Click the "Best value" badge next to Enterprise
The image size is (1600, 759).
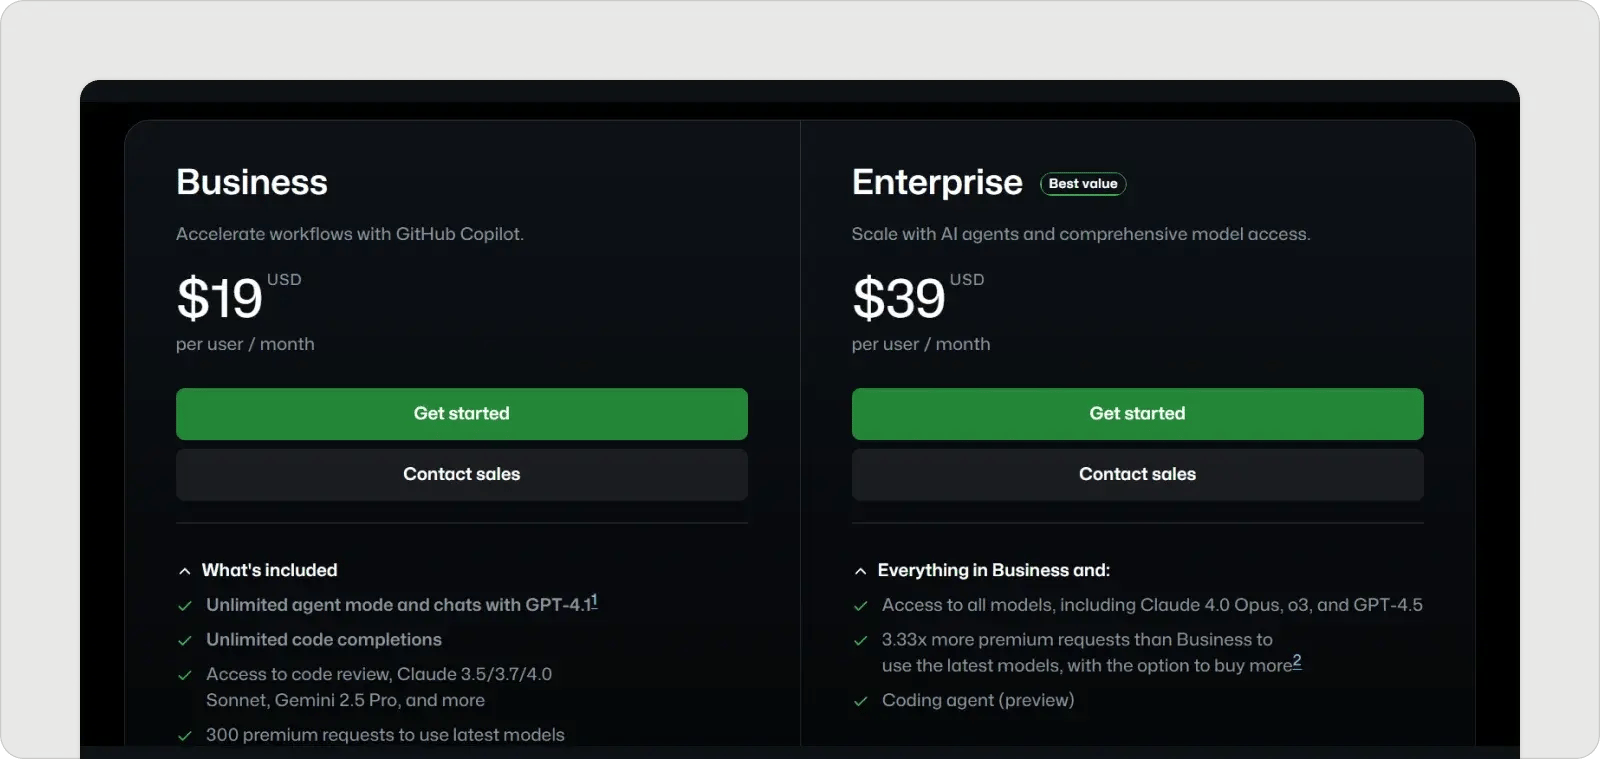[x=1083, y=184]
